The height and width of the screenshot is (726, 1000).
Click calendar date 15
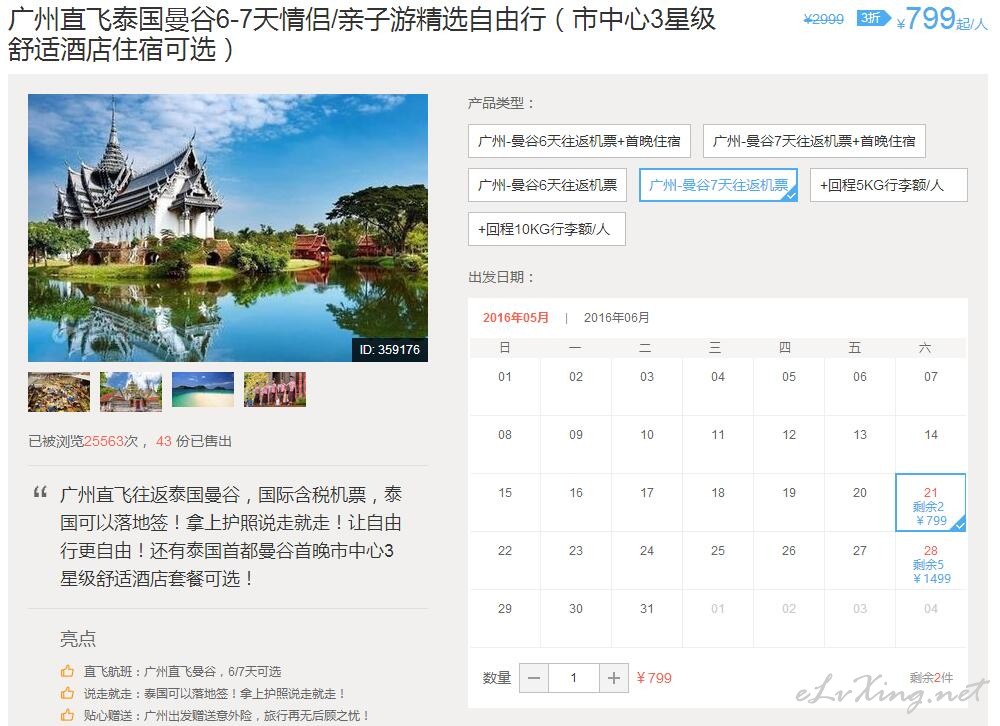tap(504, 493)
